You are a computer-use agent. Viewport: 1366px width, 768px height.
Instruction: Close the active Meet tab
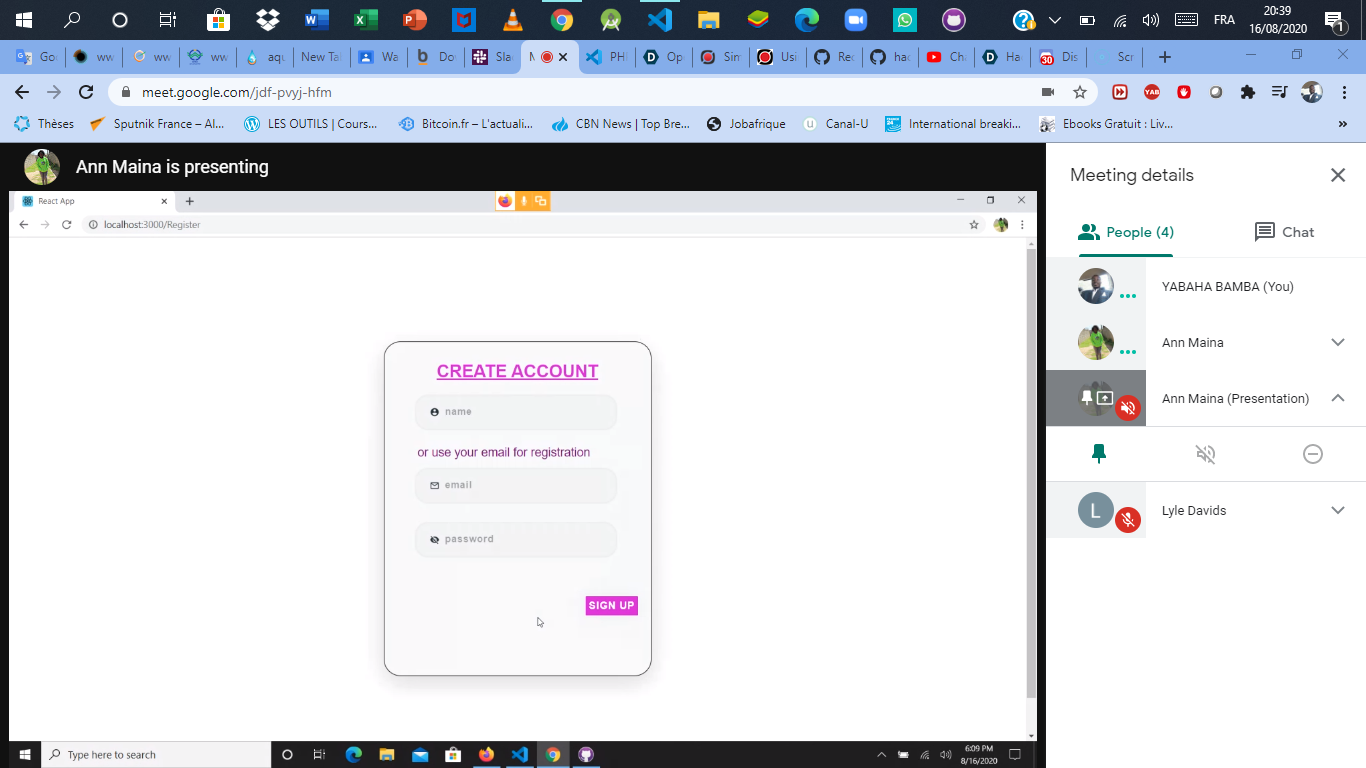point(563,57)
